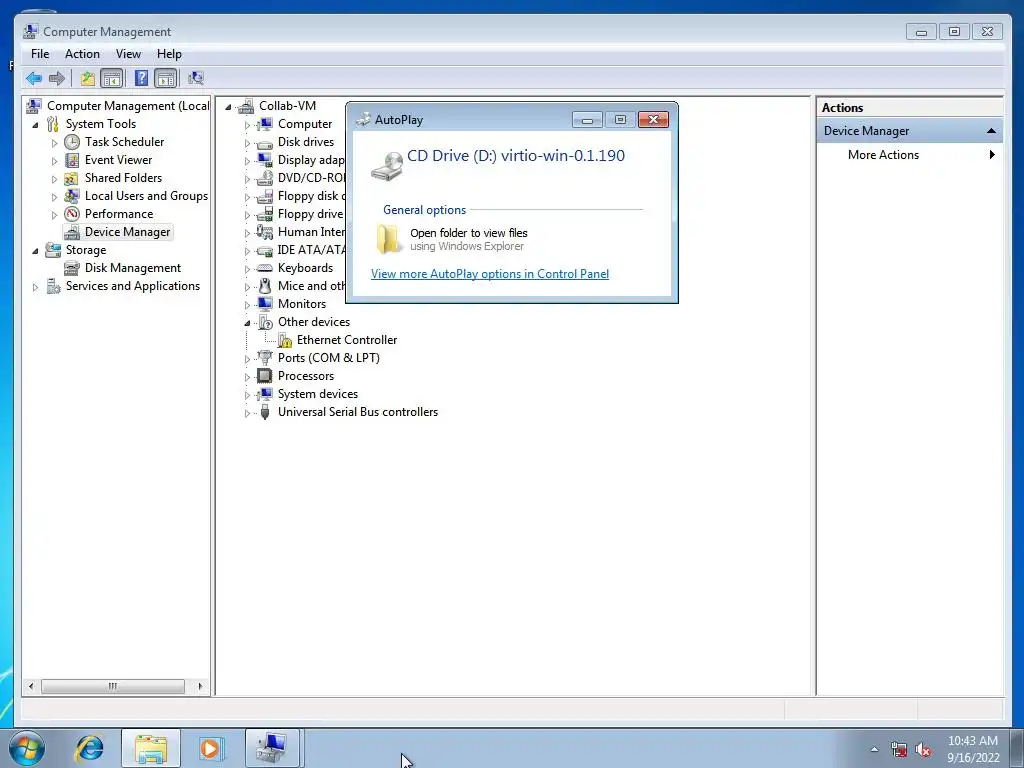Open the Action menu

coord(82,54)
